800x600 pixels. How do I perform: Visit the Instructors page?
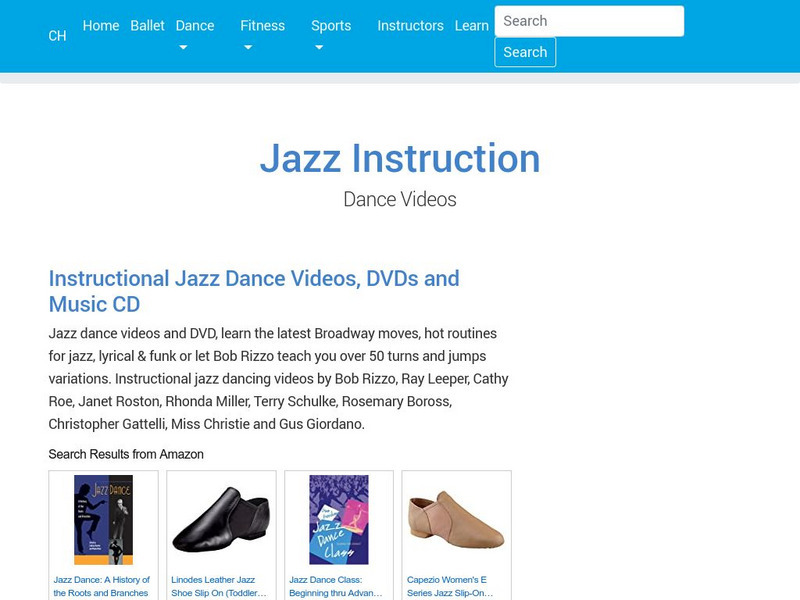[x=410, y=26]
